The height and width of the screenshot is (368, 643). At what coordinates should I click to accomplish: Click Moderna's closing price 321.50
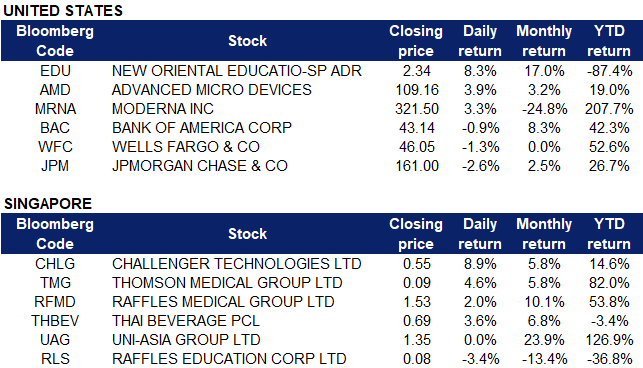pos(417,109)
